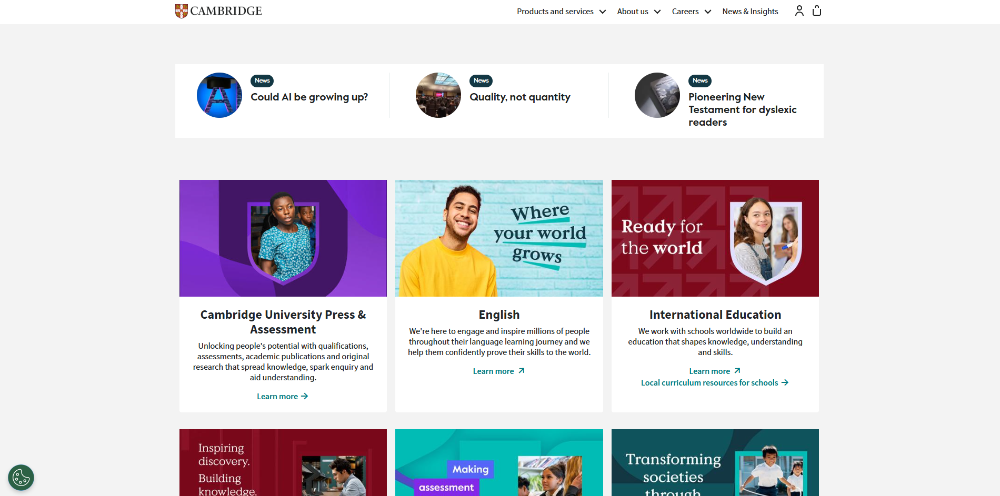Click arrow icon beside Local curriculum resources
The height and width of the screenshot is (496, 1000).
tap(785, 383)
